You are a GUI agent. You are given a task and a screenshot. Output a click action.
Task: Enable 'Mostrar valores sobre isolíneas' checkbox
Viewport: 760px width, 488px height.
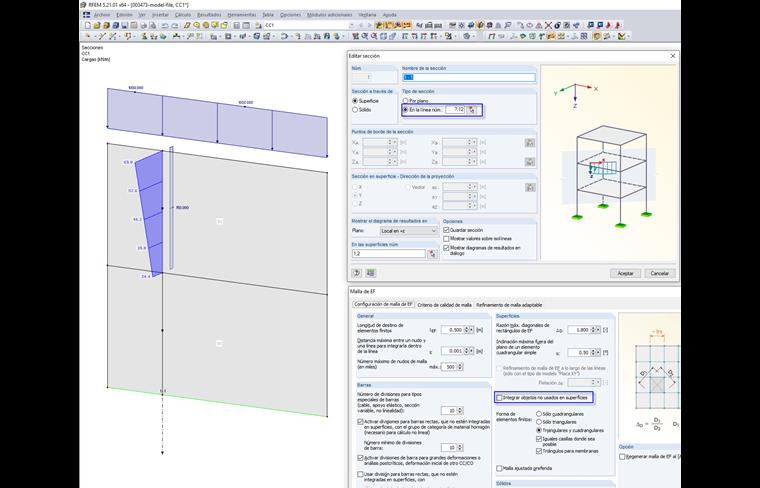pos(446,238)
